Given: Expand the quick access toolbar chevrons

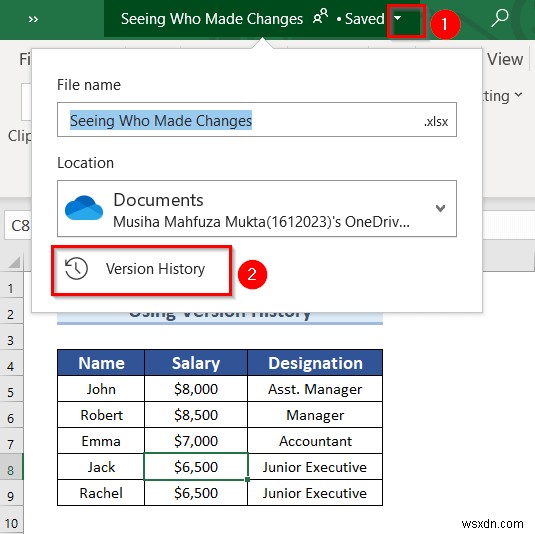Looking at the screenshot, I should (33, 19).
